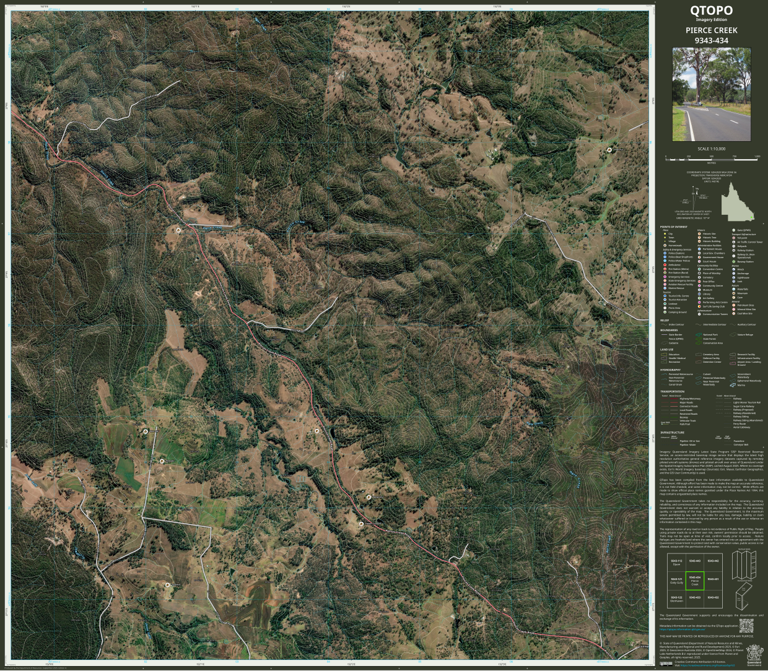Click the QR code for QTopo application

(746, 626)
